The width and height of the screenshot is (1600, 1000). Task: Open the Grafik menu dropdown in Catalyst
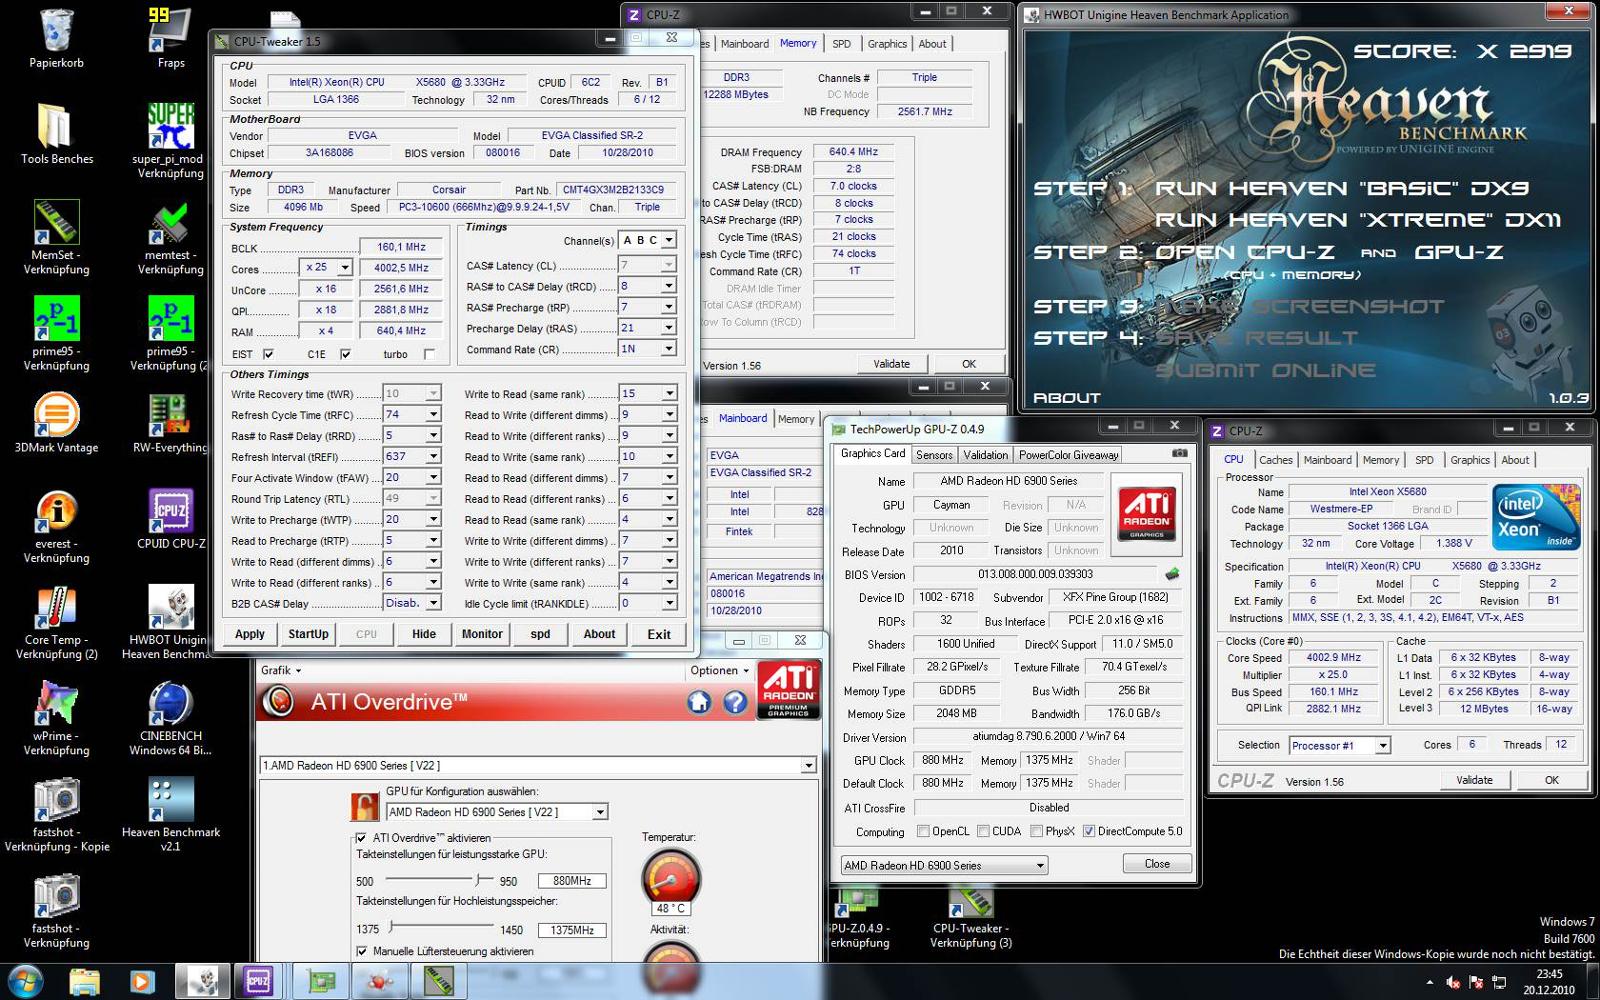(x=281, y=670)
